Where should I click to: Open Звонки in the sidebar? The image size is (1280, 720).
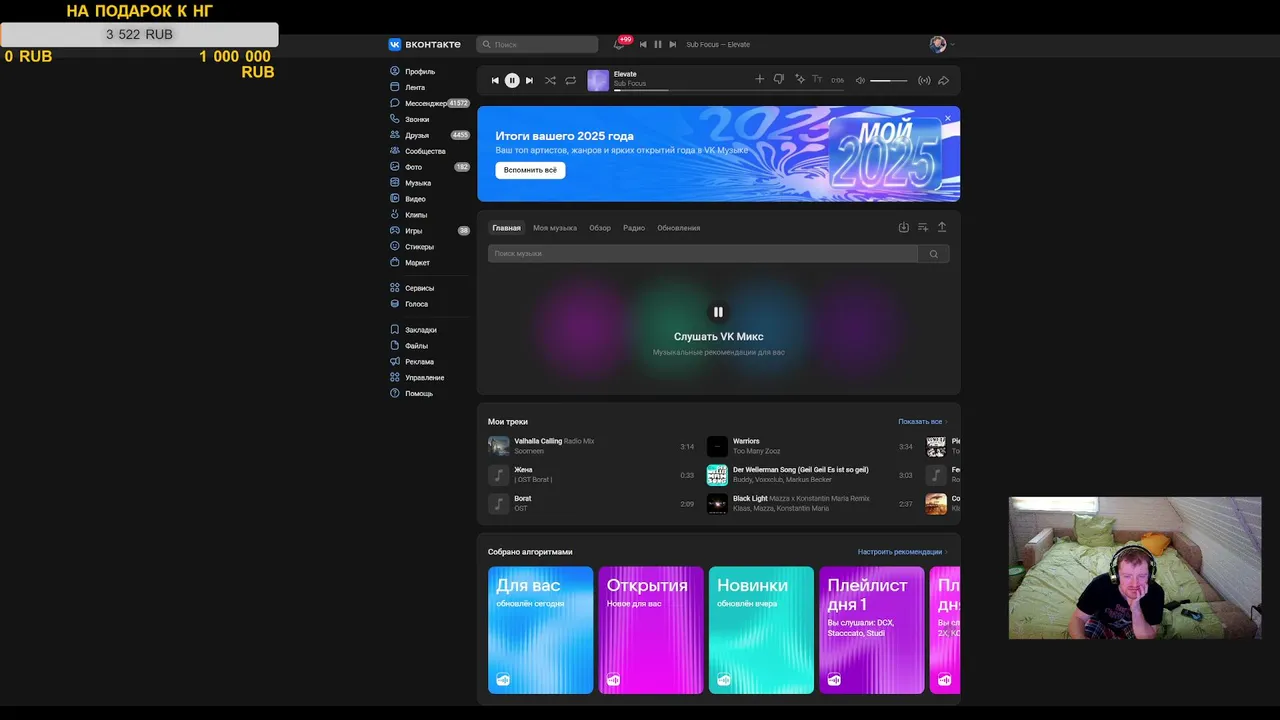tap(429, 120)
